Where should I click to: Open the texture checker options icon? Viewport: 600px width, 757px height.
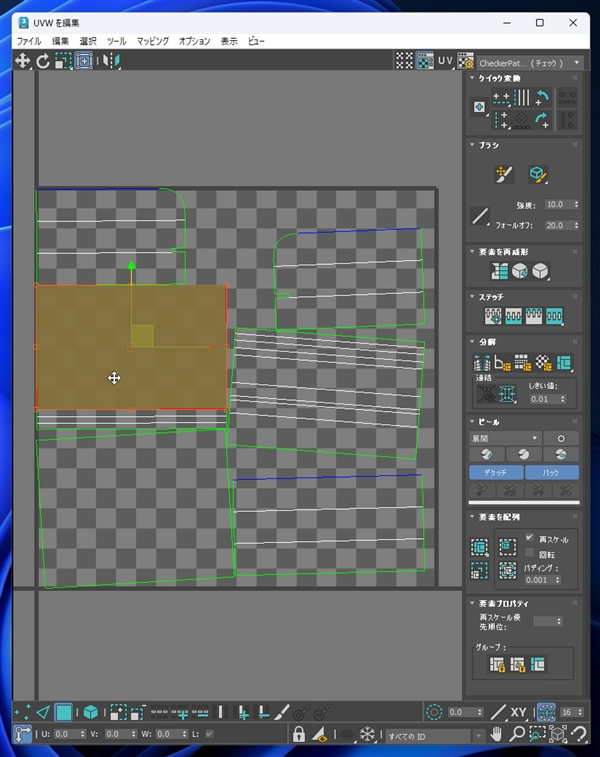pyautogui.click(x=465, y=61)
